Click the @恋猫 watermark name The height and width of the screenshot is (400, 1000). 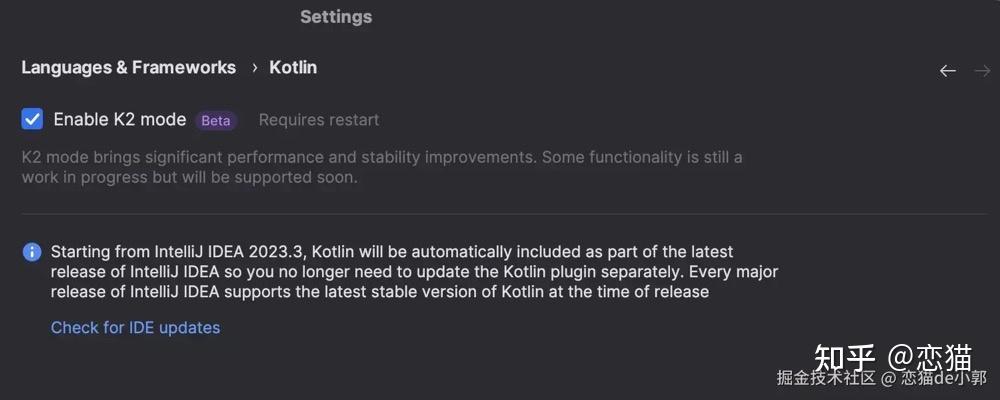pos(929,357)
